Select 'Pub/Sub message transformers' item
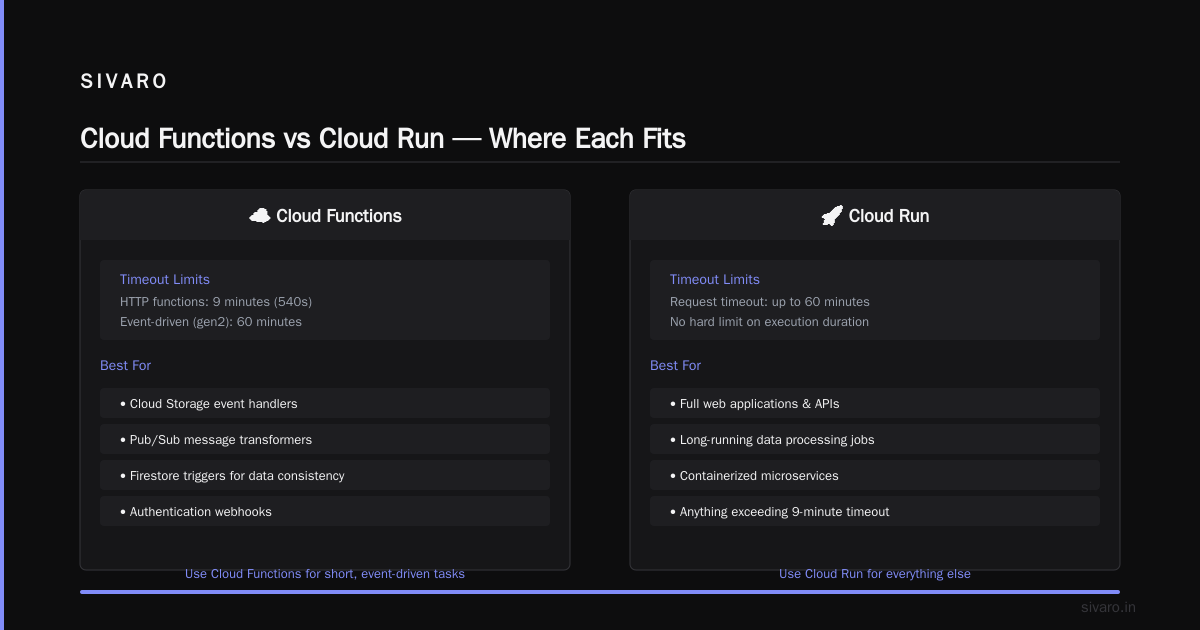The image size is (1200, 630). point(325,439)
